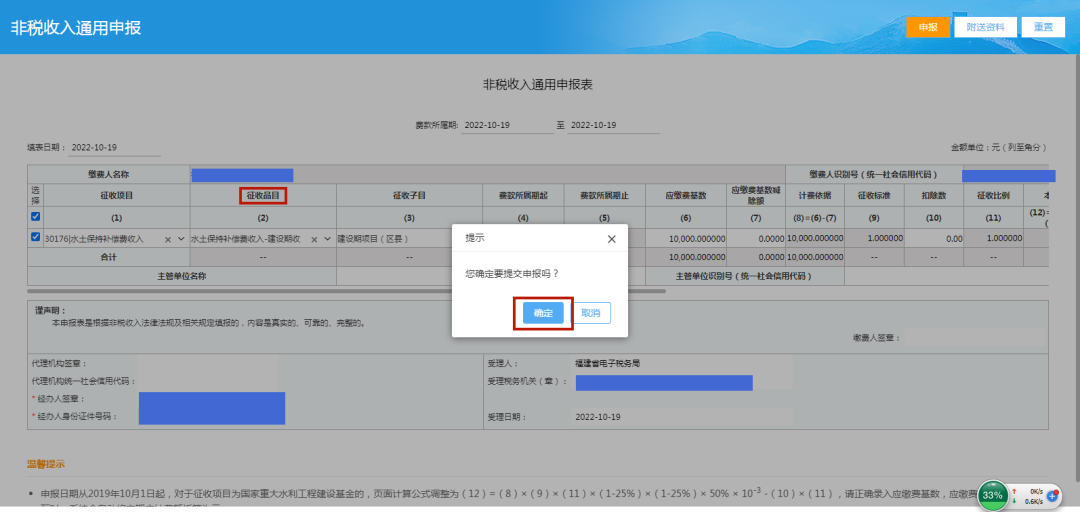Click the 费款所属期 end date field
The width and height of the screenshot is (1080, 512).
tap(613, 125)
